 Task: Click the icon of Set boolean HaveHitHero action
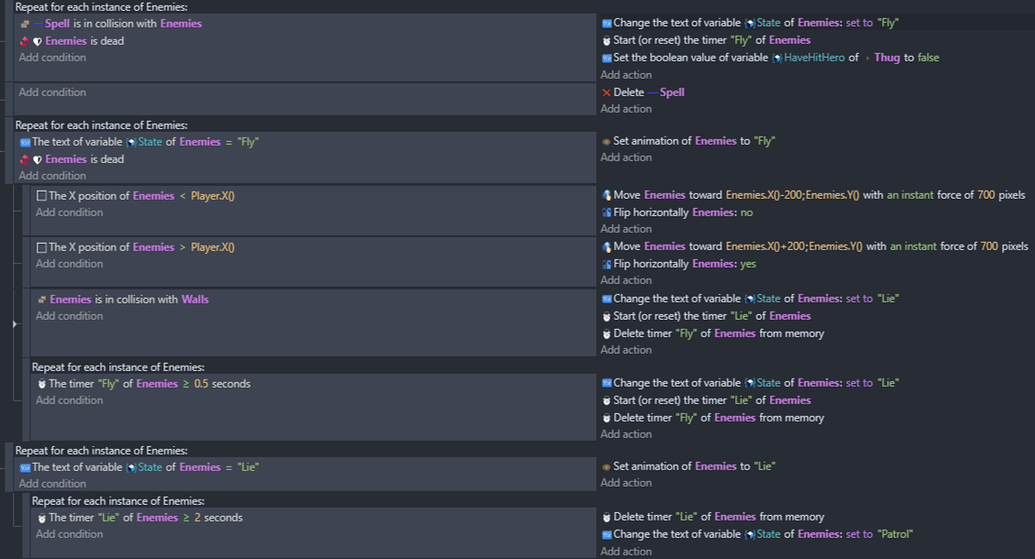click(607, 58)
